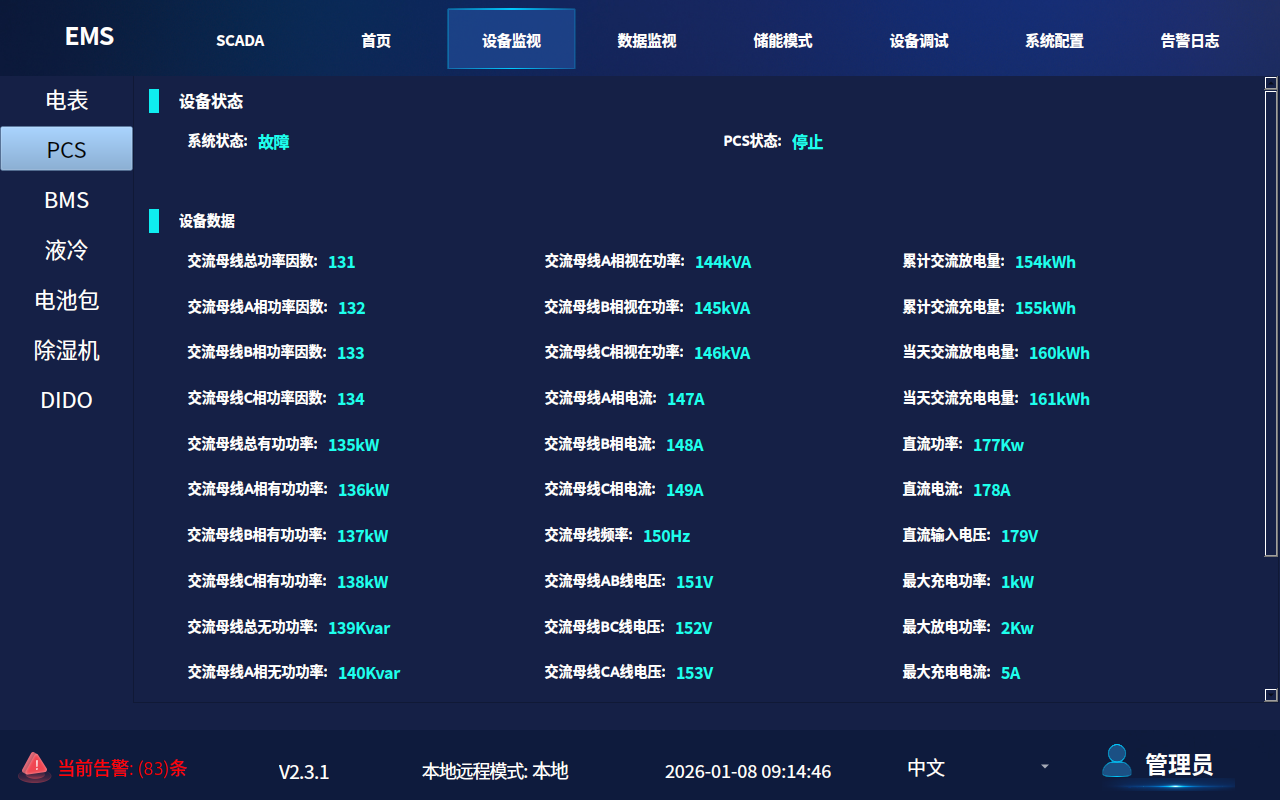The width and height of the screenshot is (1280, 800).
Task: Open the 数据监视 tab
Action: tap(647, 41)
